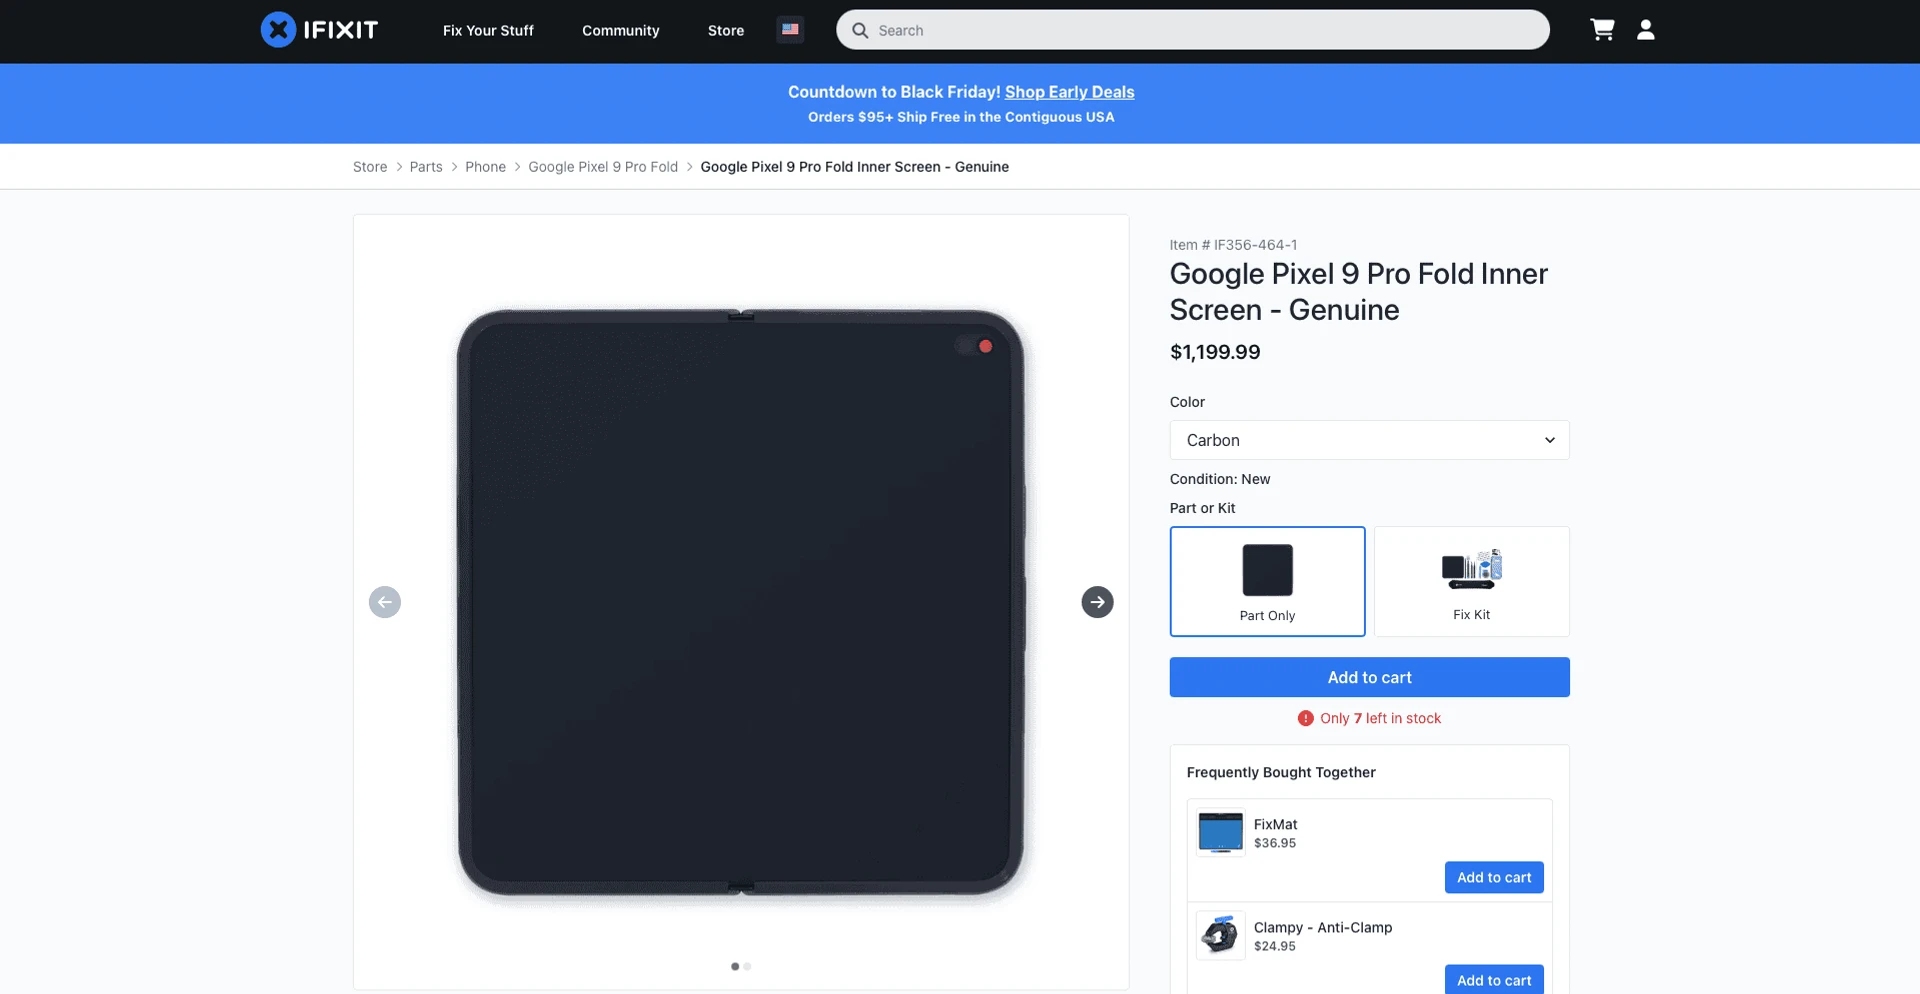Show next product image arrow
This screenshot has width=1920, height=994.
(1097, 602)
